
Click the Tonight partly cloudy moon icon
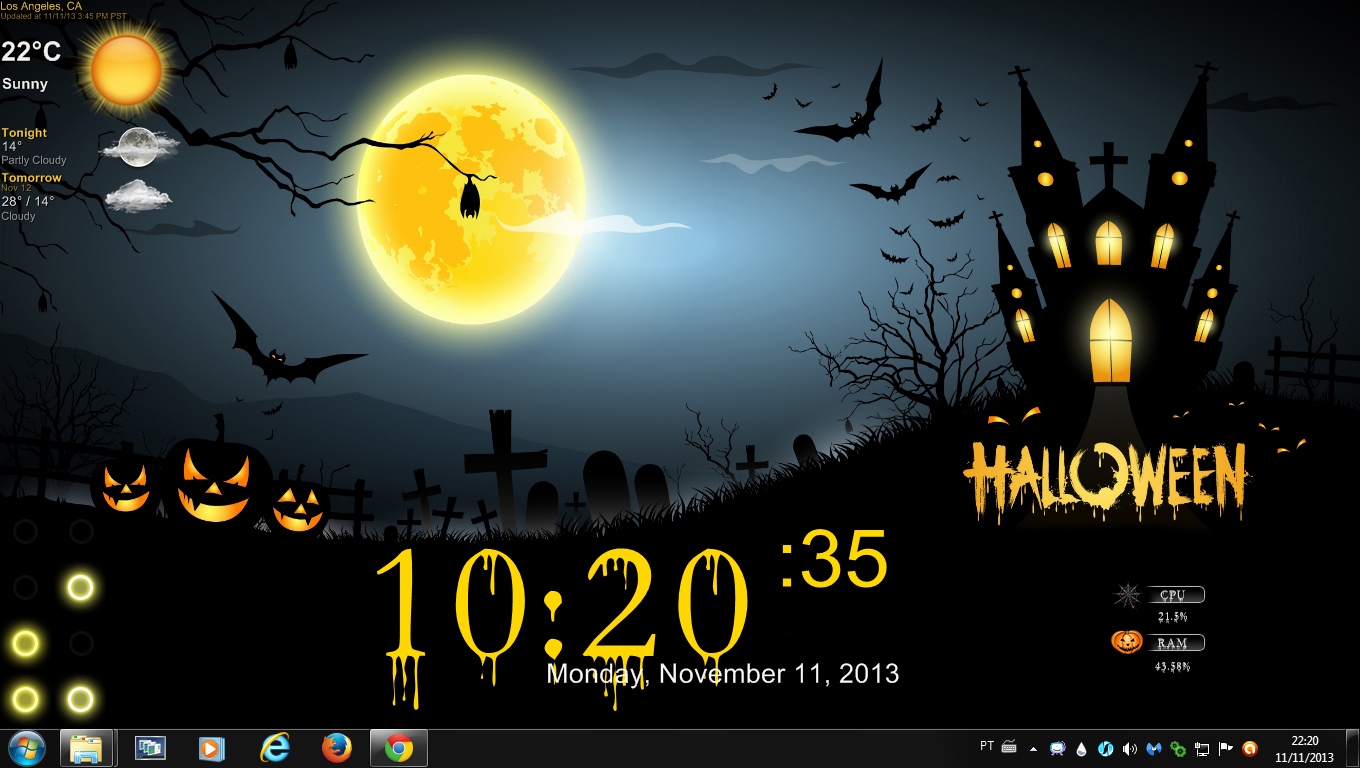(139, 147)
